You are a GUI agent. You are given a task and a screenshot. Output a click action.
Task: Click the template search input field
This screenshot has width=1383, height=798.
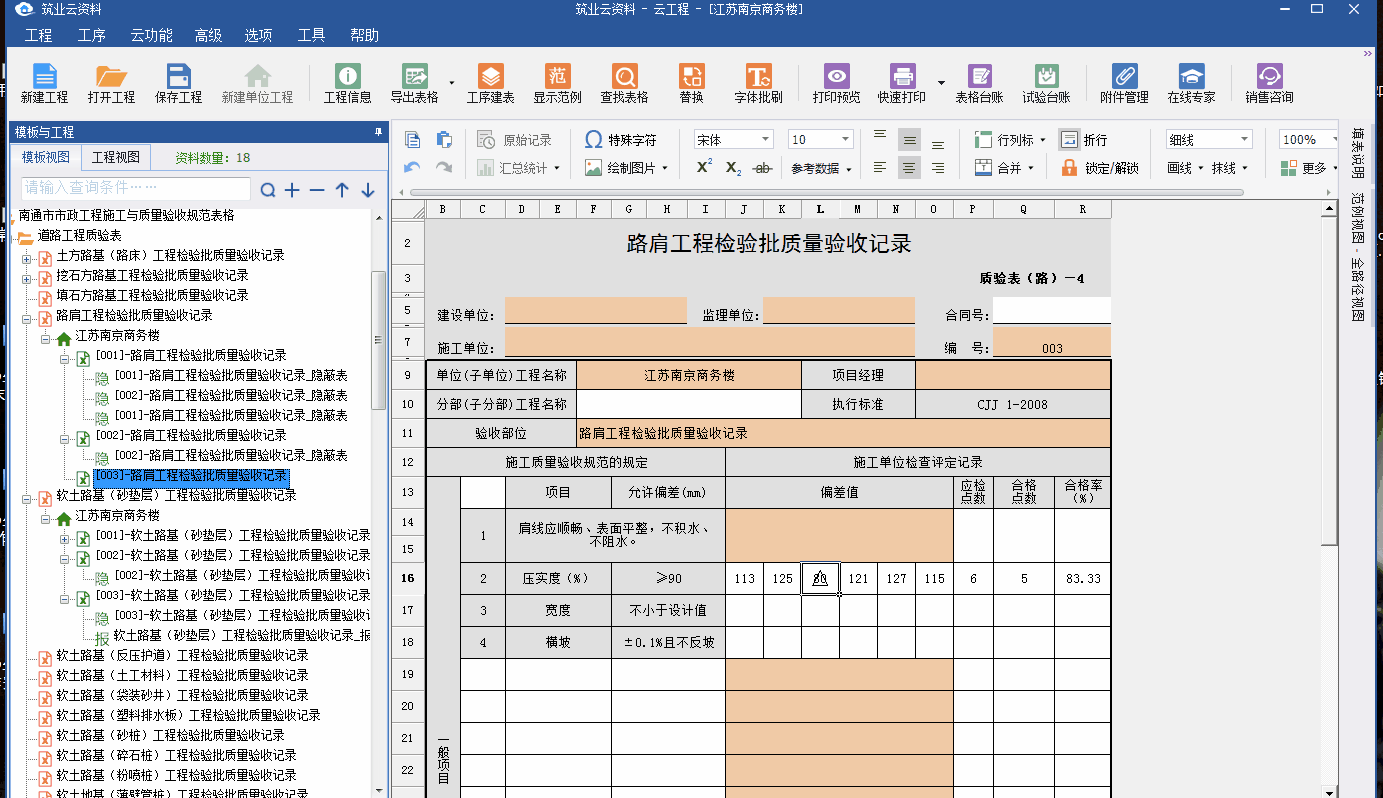(136, 188)
